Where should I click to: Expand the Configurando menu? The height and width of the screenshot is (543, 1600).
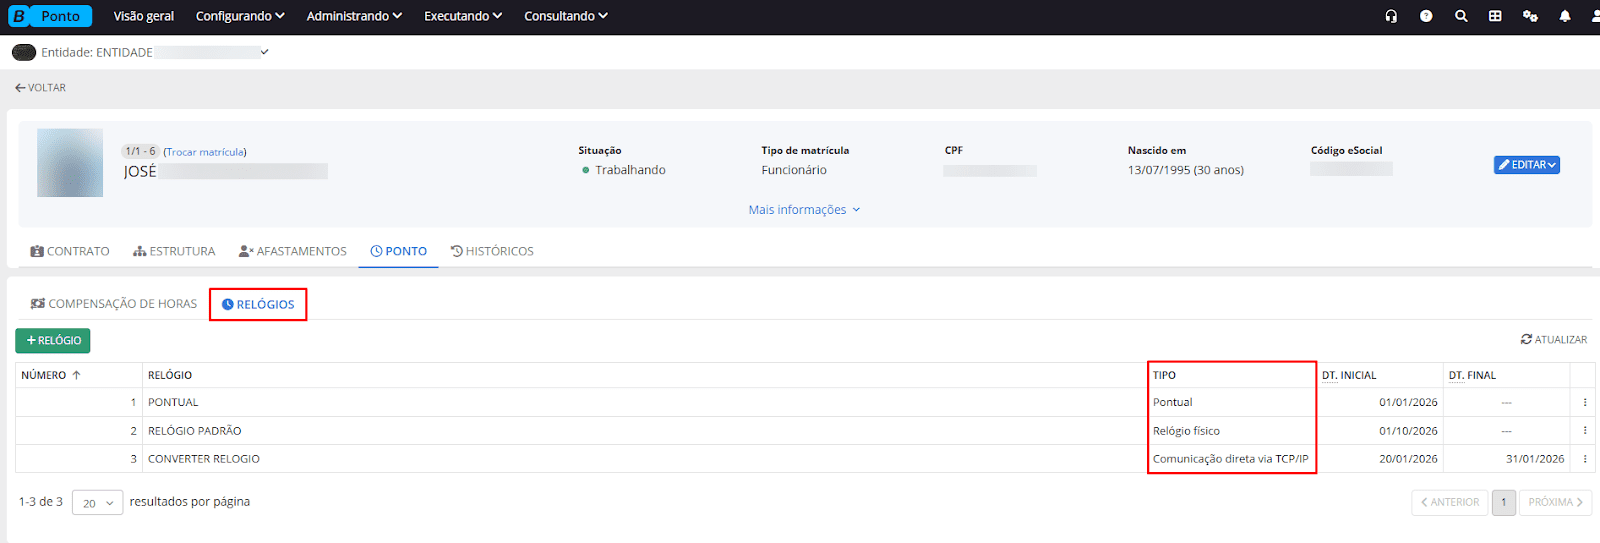(x=240, y=16)
